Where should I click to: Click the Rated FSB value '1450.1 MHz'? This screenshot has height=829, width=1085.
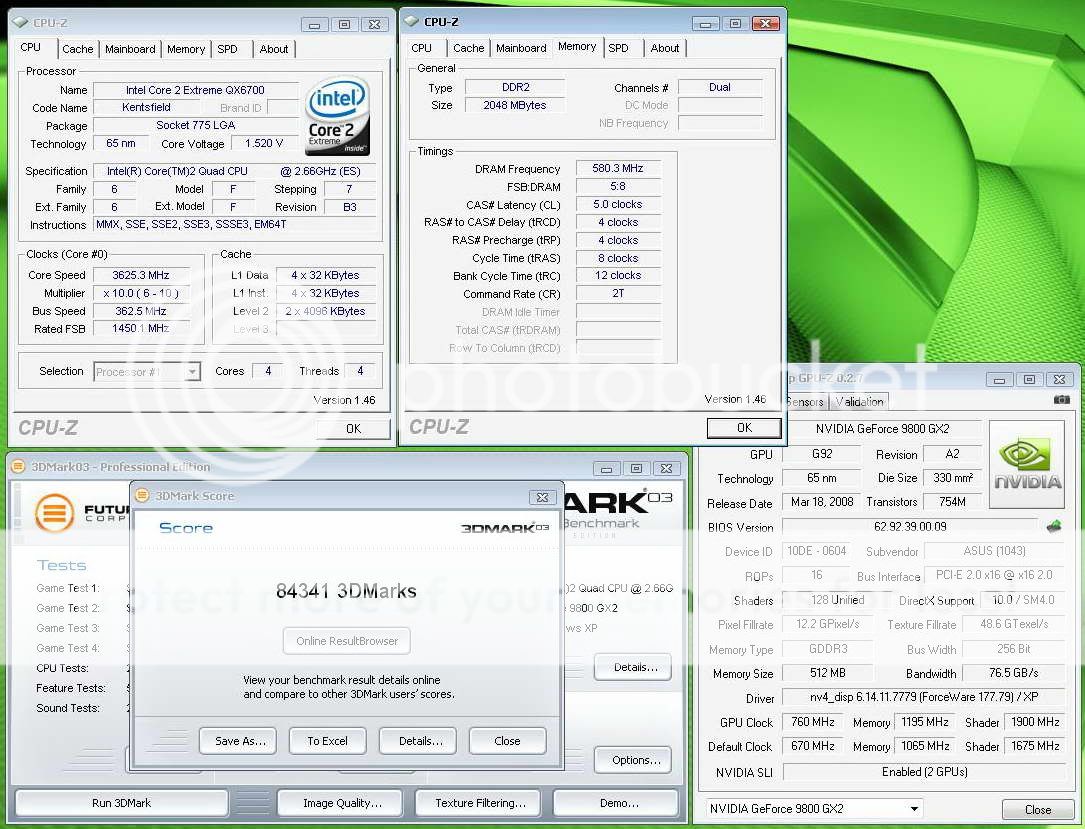tap(141, 328)
